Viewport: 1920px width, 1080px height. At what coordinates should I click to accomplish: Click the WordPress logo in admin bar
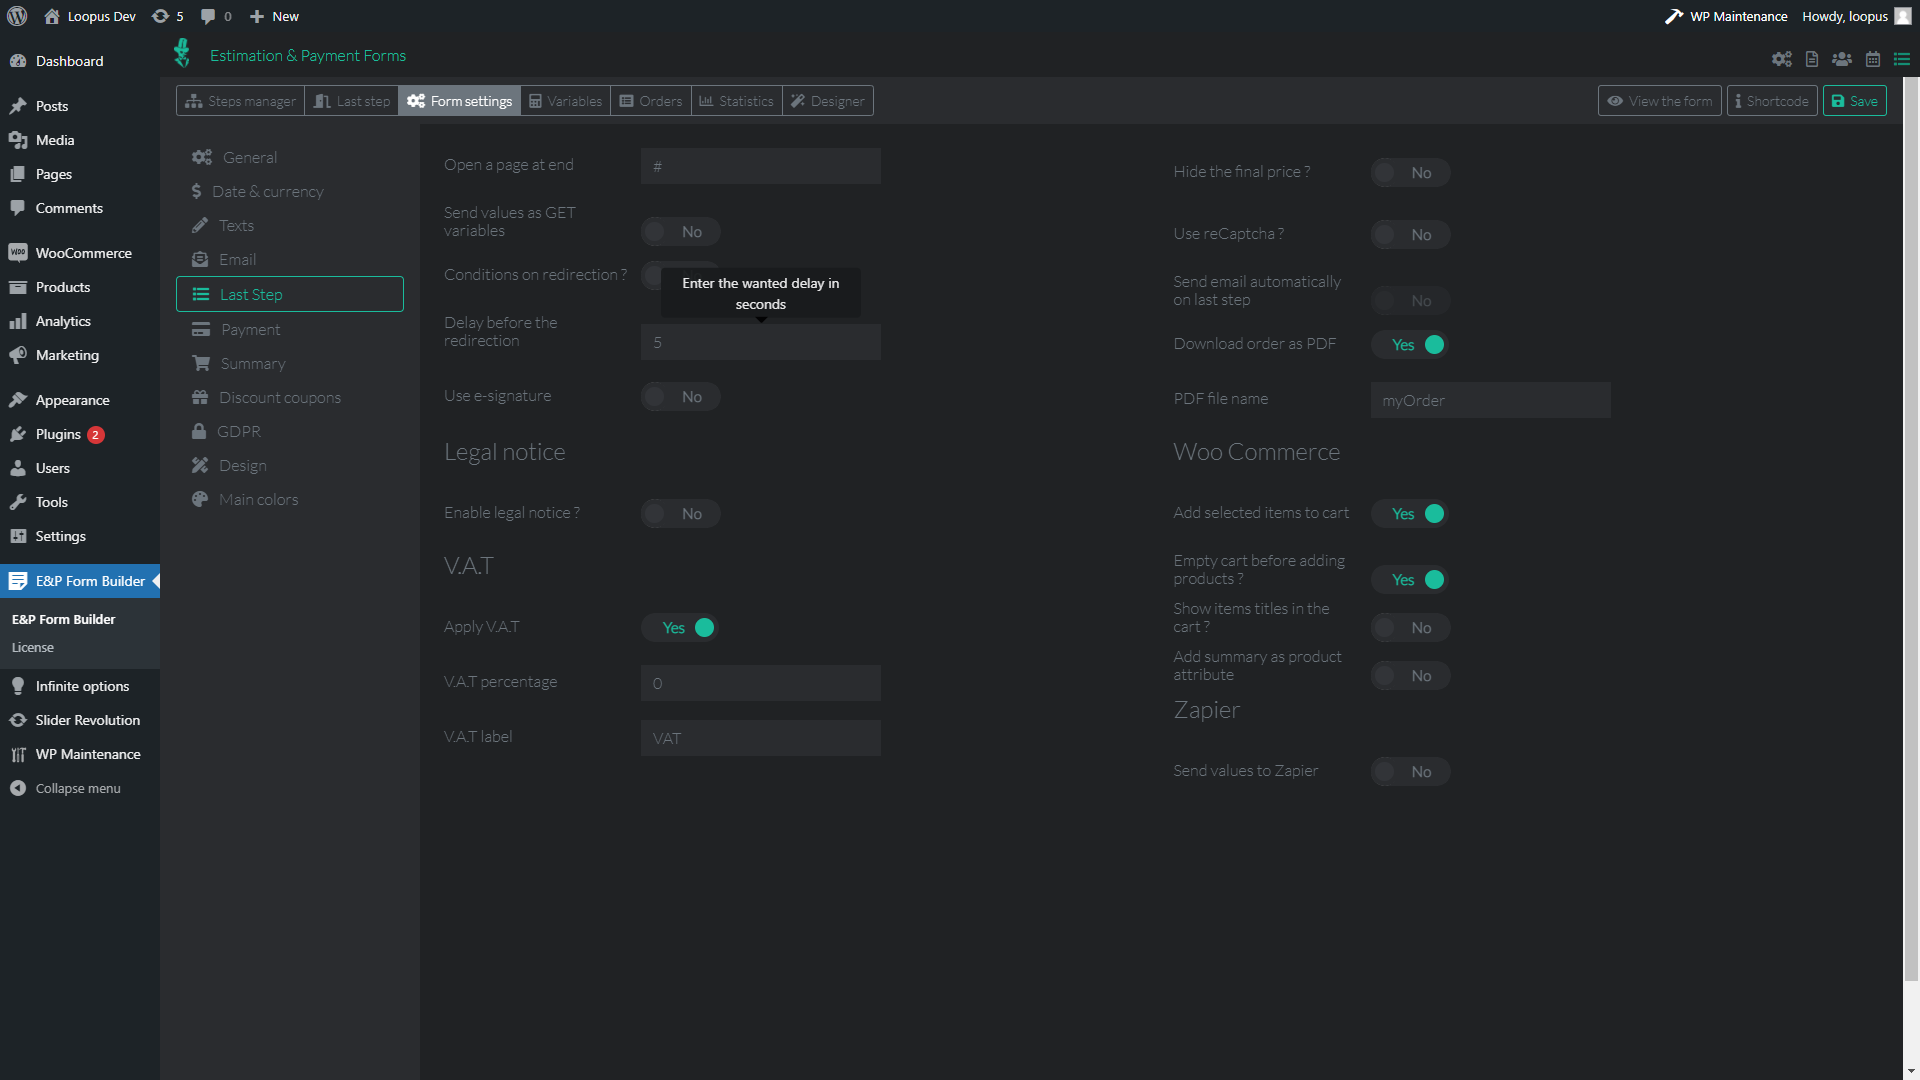click(17, 16)
